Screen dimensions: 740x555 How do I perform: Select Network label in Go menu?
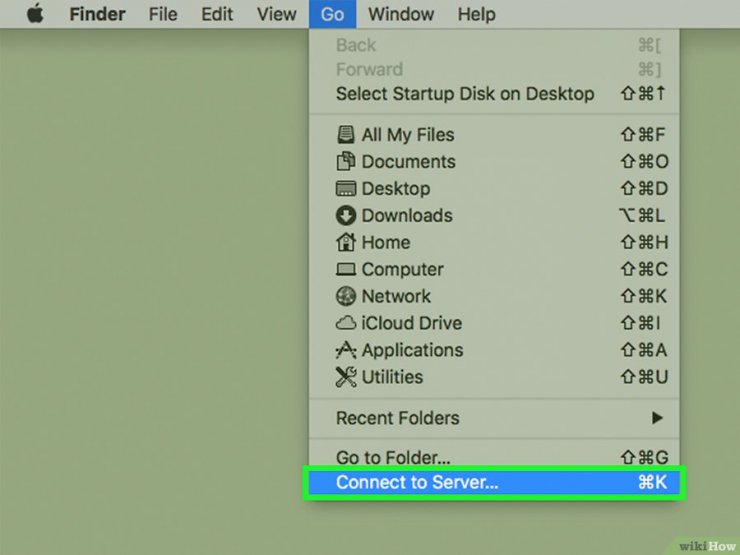point(396,296)
